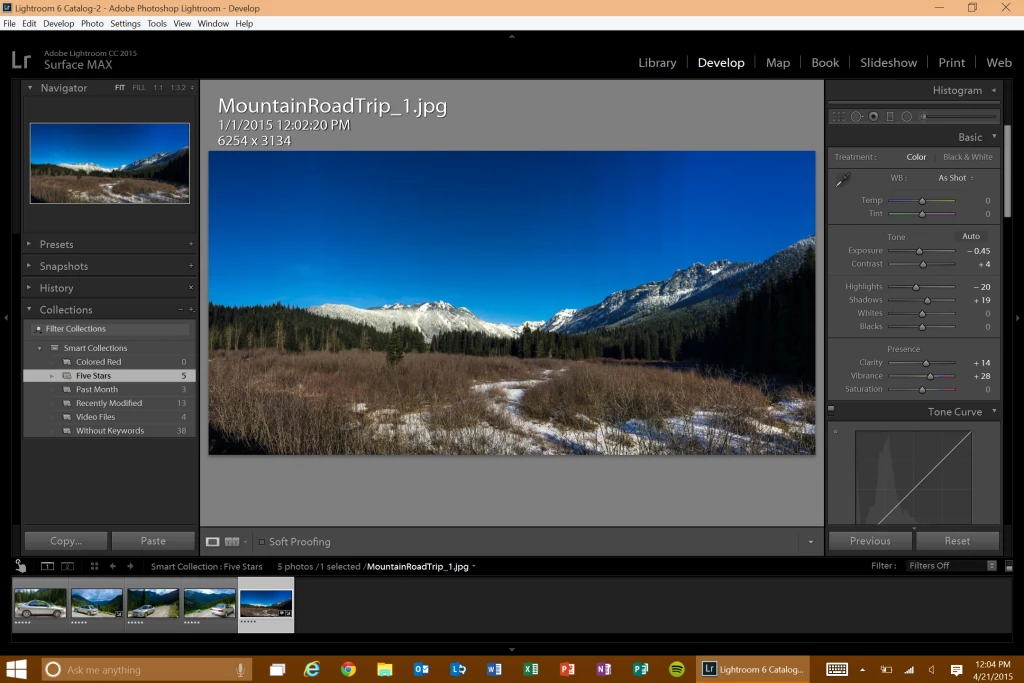
Task: Pick the White Balance Selector eyedropper
Action: coord(843,179)
